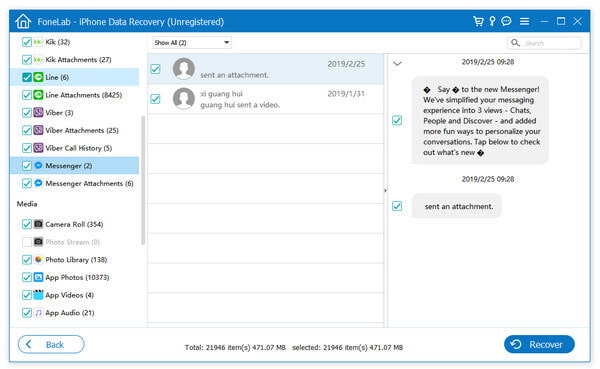Click the App Photos icon

point(38,277)
